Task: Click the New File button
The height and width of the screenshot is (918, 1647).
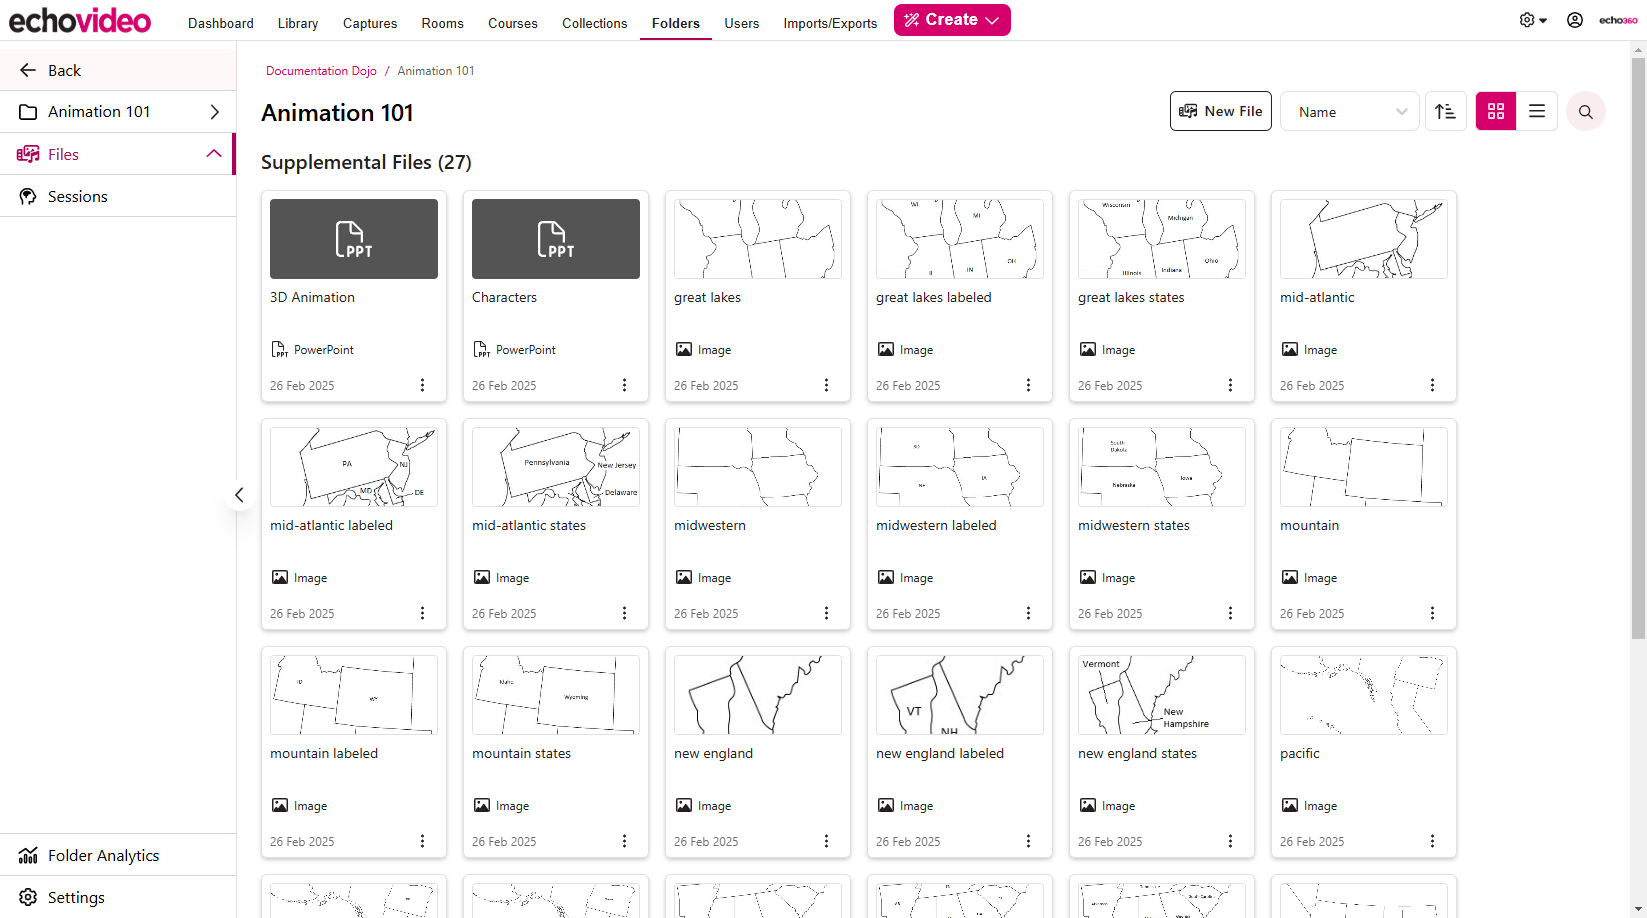Action: point(1221,111)
